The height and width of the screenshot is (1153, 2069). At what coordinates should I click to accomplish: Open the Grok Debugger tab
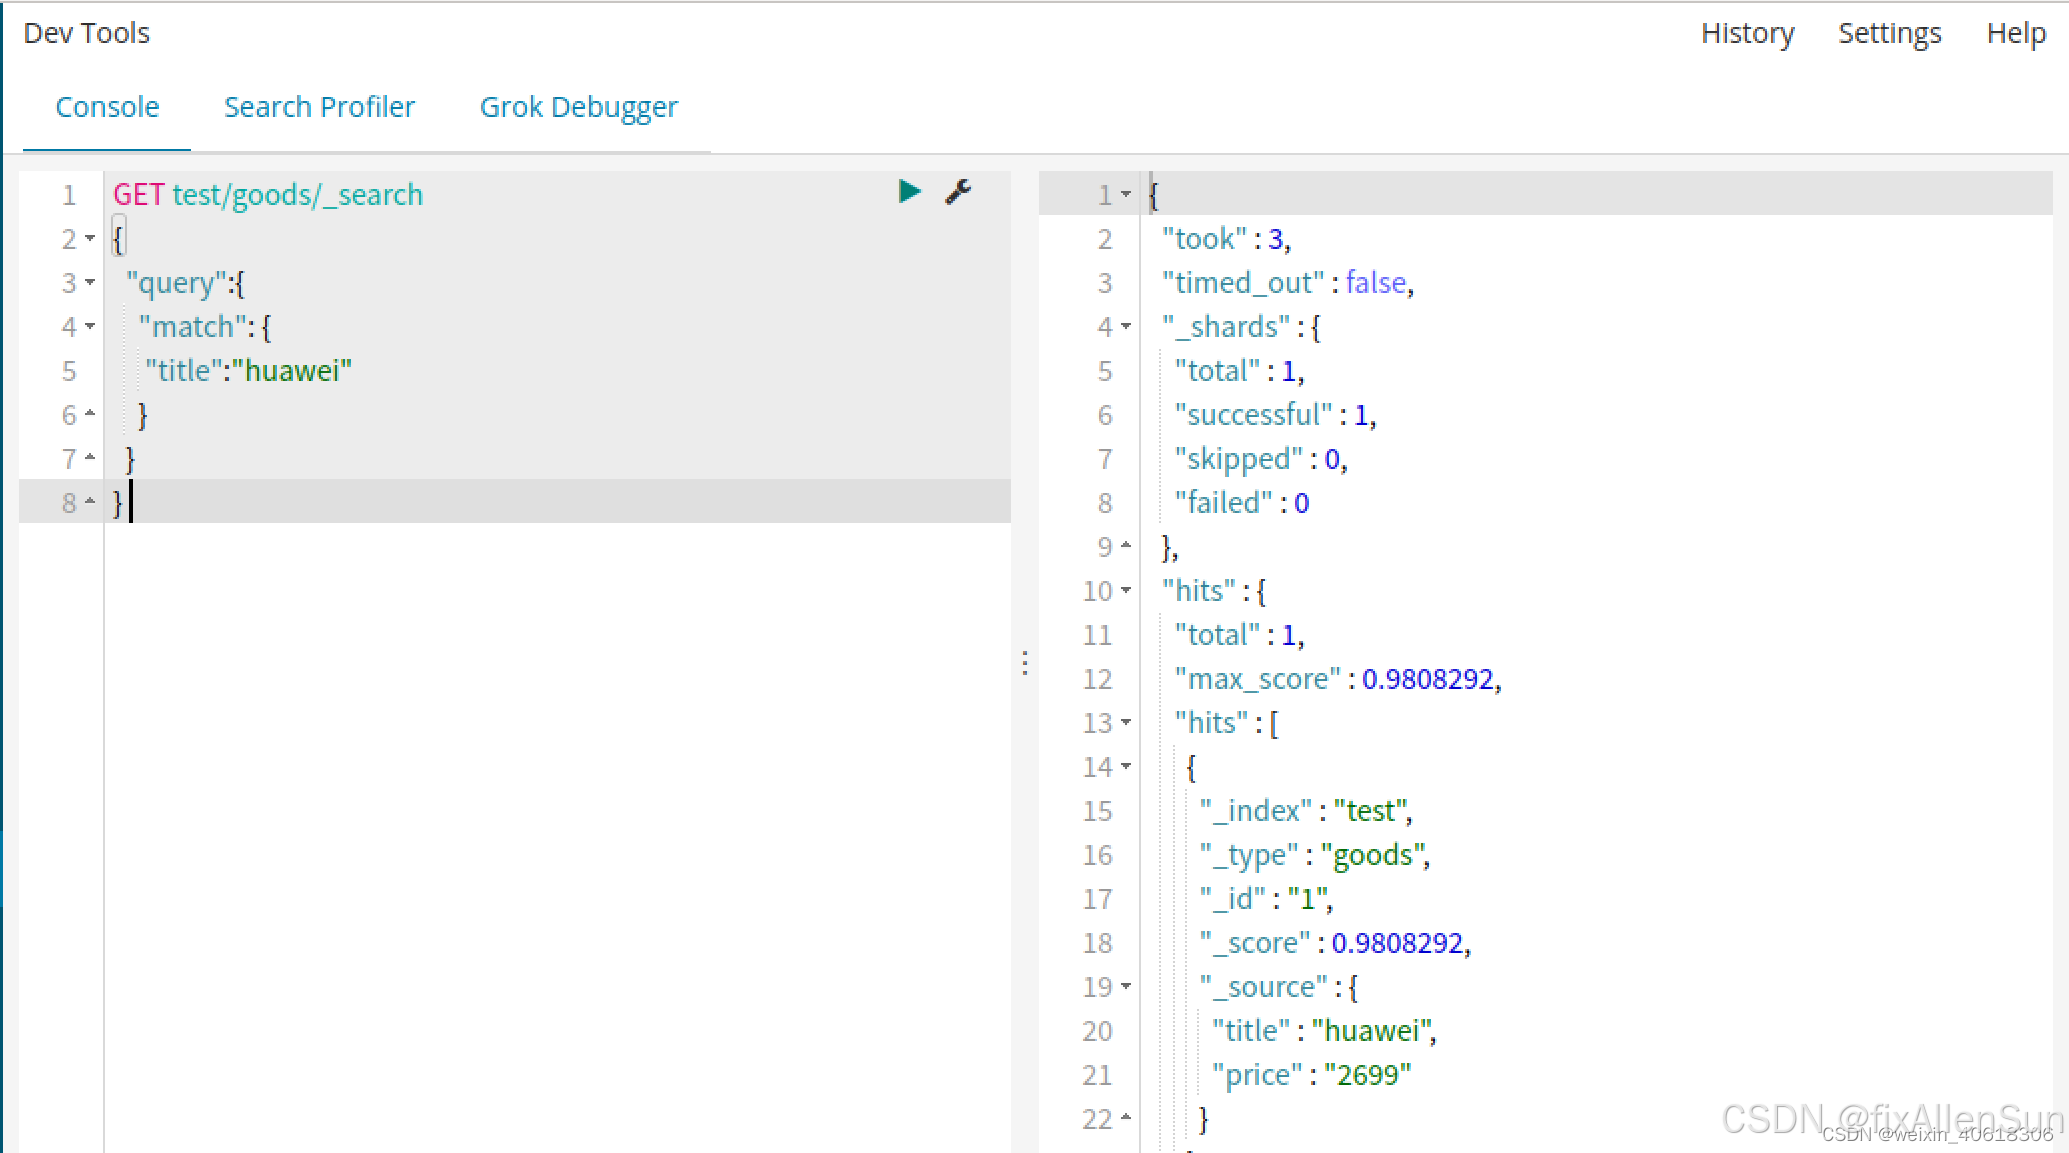coord(578,107)
